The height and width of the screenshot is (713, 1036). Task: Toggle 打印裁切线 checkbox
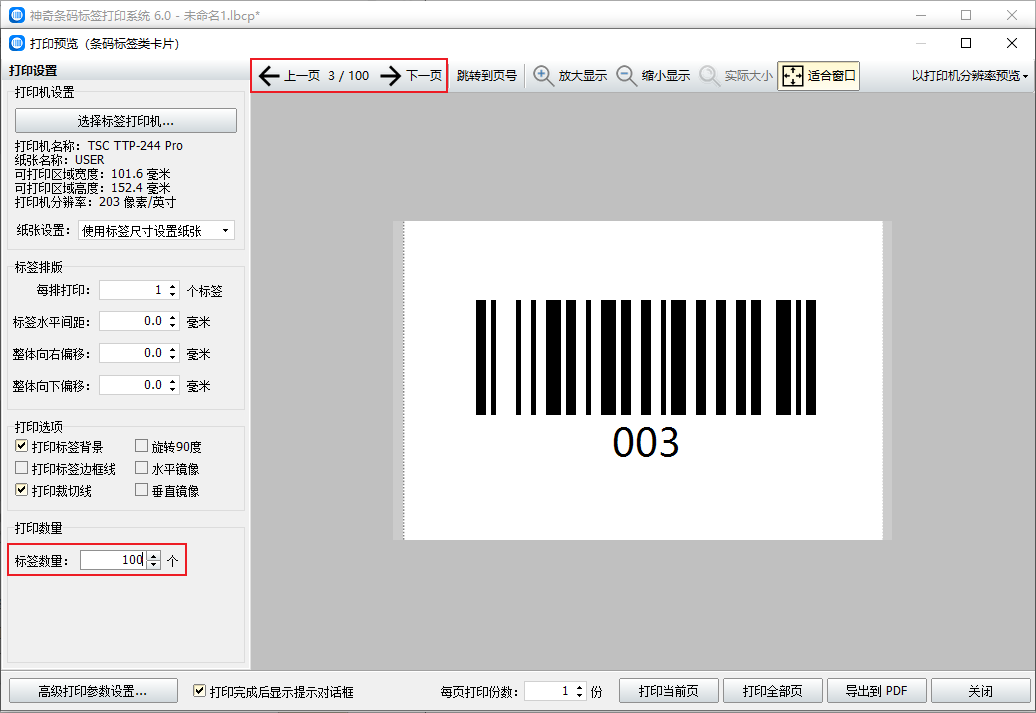[21, 490]
